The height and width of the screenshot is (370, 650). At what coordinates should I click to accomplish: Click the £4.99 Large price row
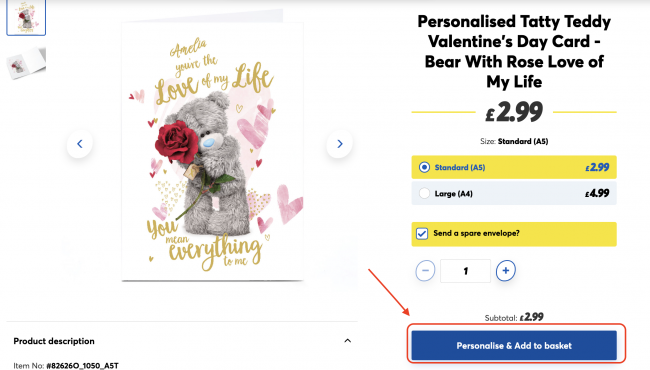[x=514, y=193]
